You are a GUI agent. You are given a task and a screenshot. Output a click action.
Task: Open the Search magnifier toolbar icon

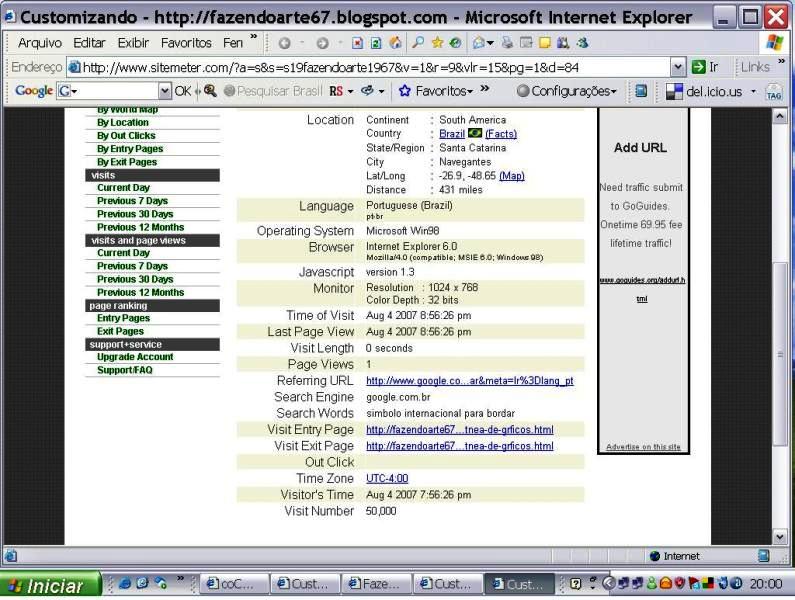(x=418, y=43)
